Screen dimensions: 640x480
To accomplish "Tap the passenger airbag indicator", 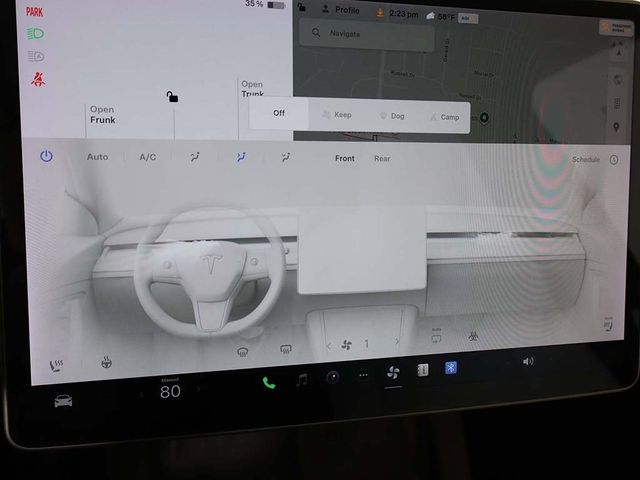I will [x=616, y=28].
